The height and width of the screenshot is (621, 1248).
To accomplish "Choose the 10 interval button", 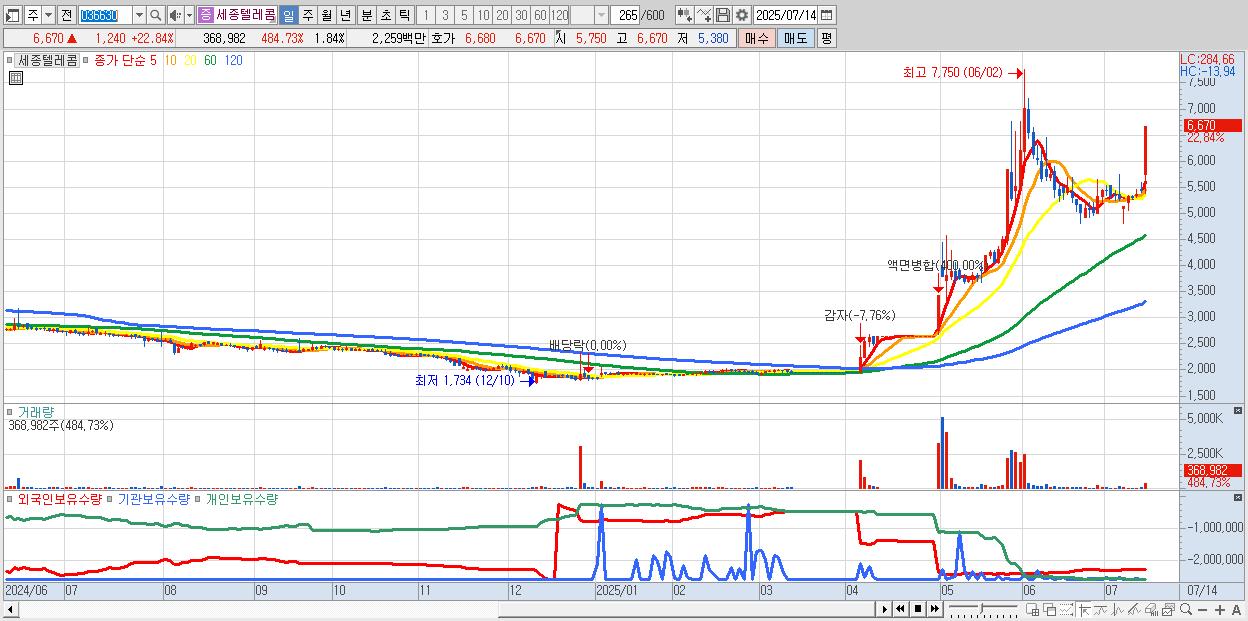I will pyautogui.click(x=483, y=15).
